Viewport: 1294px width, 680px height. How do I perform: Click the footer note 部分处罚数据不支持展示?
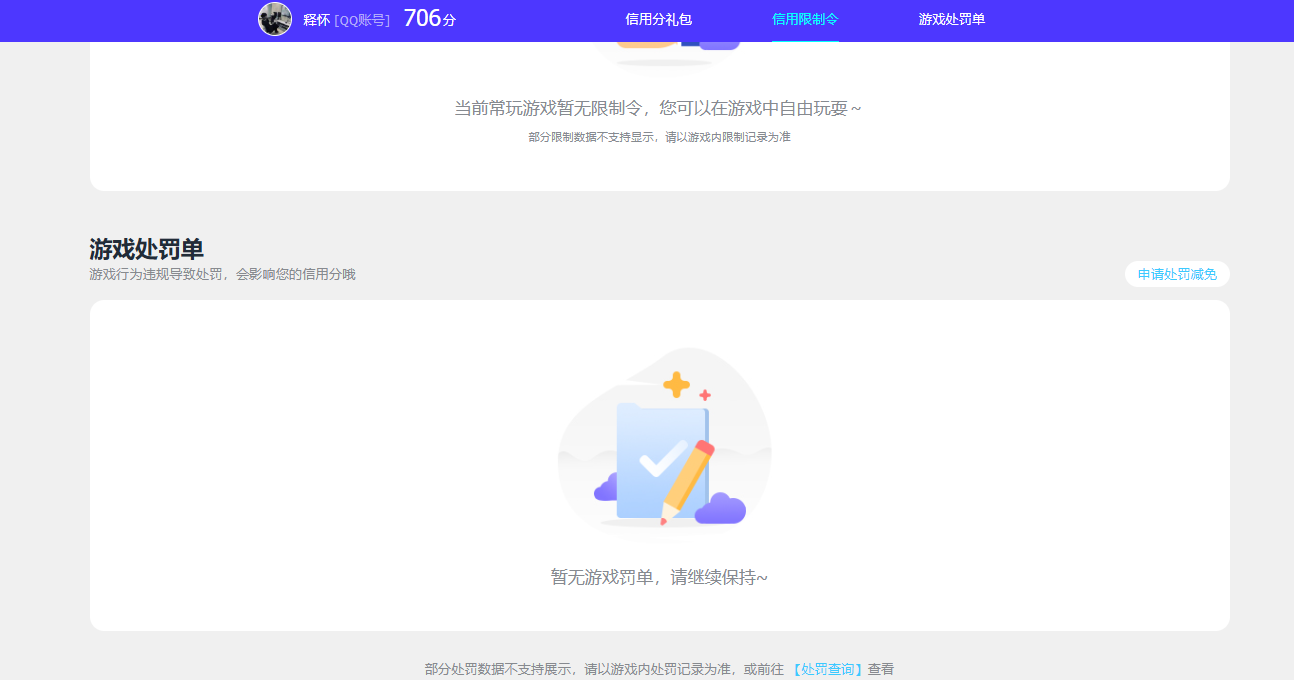(499, 669)
